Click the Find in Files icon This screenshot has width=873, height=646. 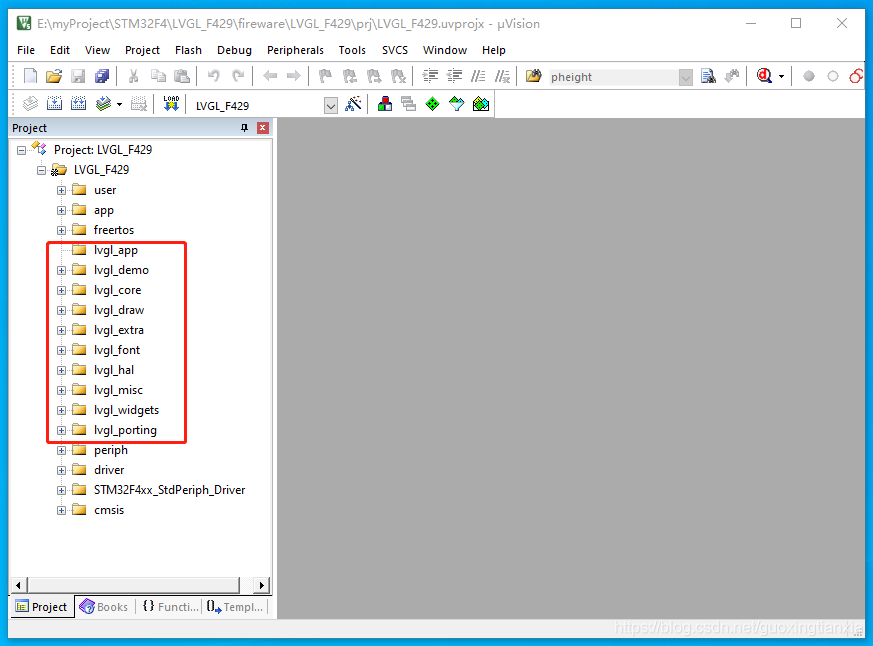[533, 76]
